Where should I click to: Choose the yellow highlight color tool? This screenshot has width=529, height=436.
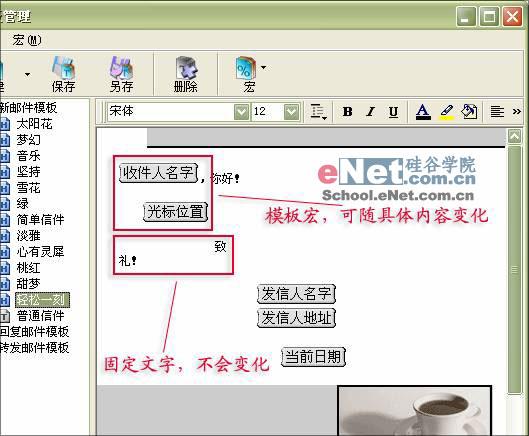(x=446, y=112)
